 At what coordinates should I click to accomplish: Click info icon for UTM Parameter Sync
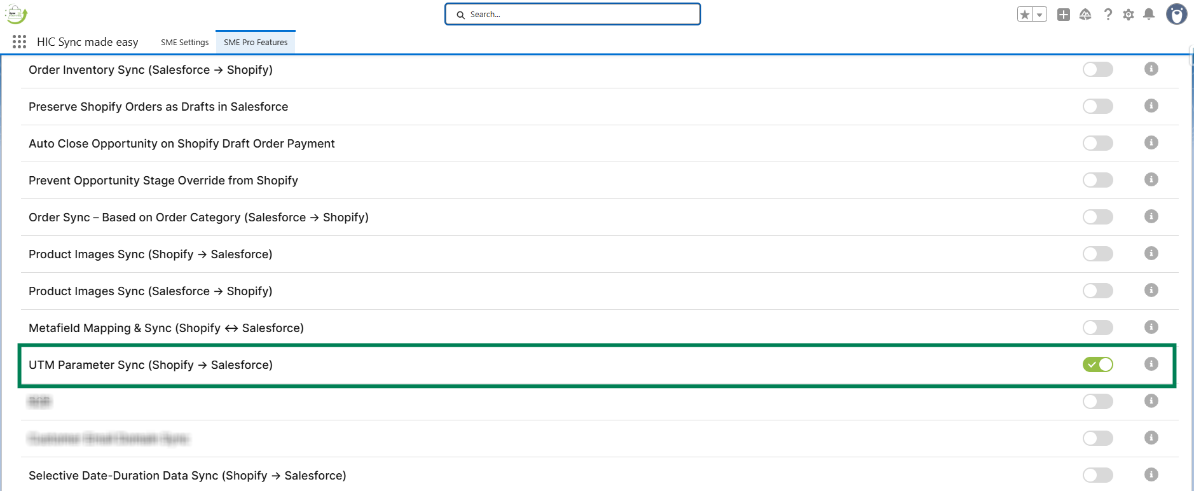[1151, 364]
